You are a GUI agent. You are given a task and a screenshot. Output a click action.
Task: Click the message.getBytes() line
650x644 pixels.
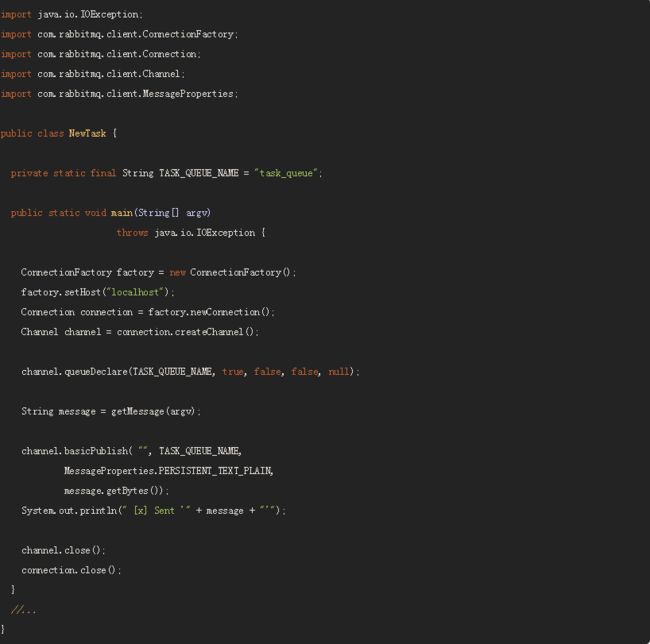pyautogui.click(x=116, y=491)
